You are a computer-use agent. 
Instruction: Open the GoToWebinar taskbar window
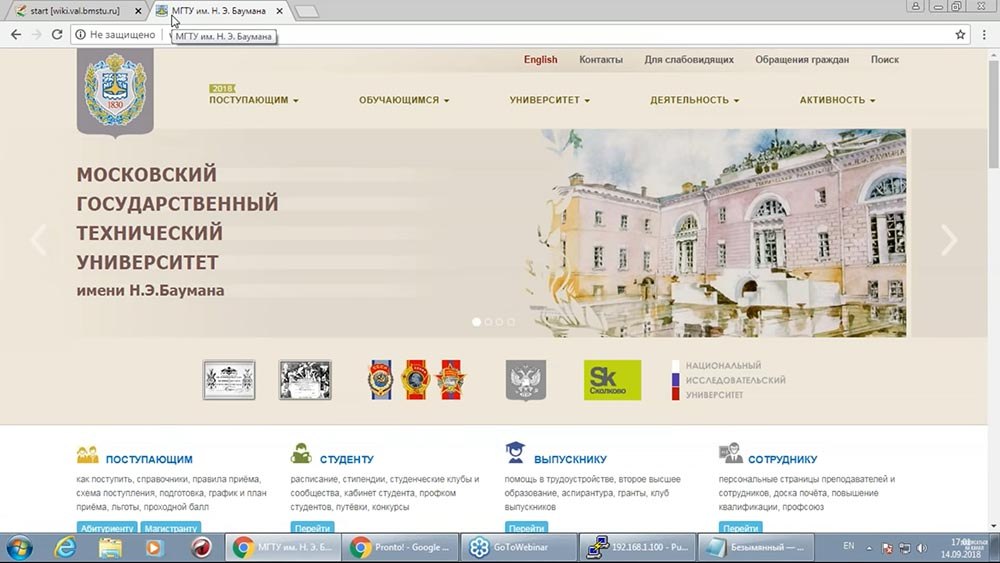pos(518,548)
